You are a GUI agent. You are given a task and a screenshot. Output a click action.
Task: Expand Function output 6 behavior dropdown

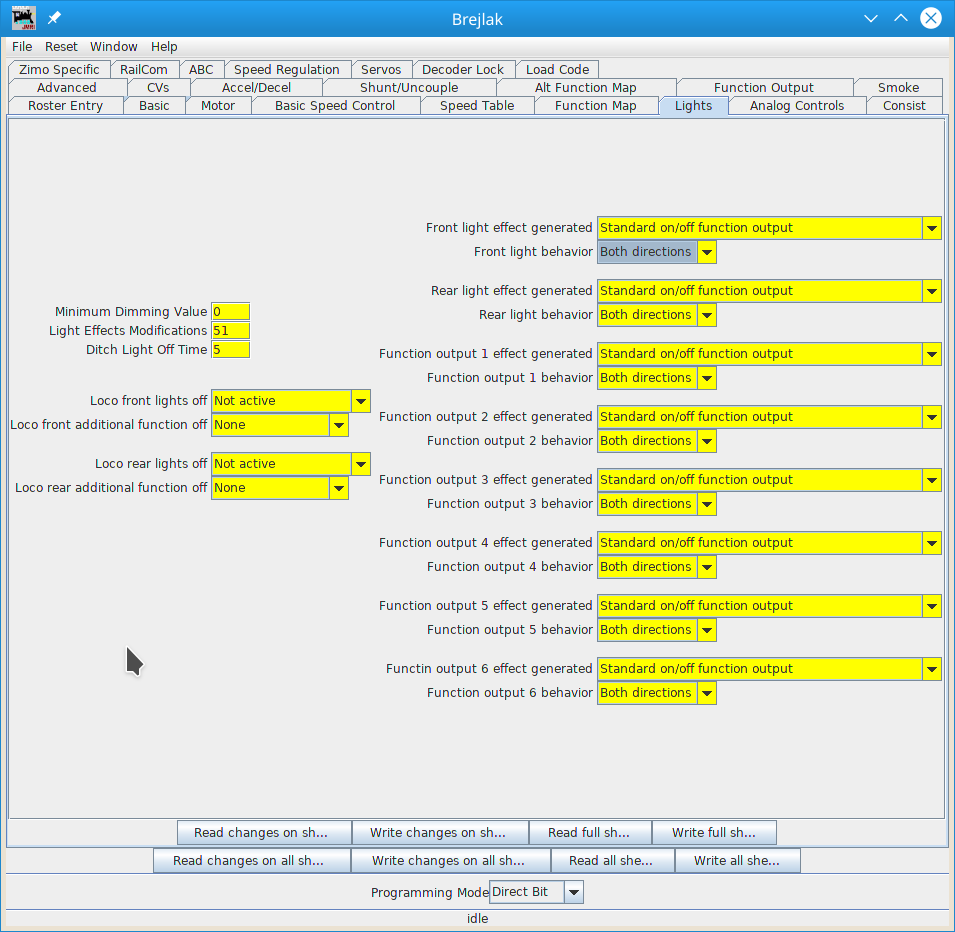(x=656, y=693)
